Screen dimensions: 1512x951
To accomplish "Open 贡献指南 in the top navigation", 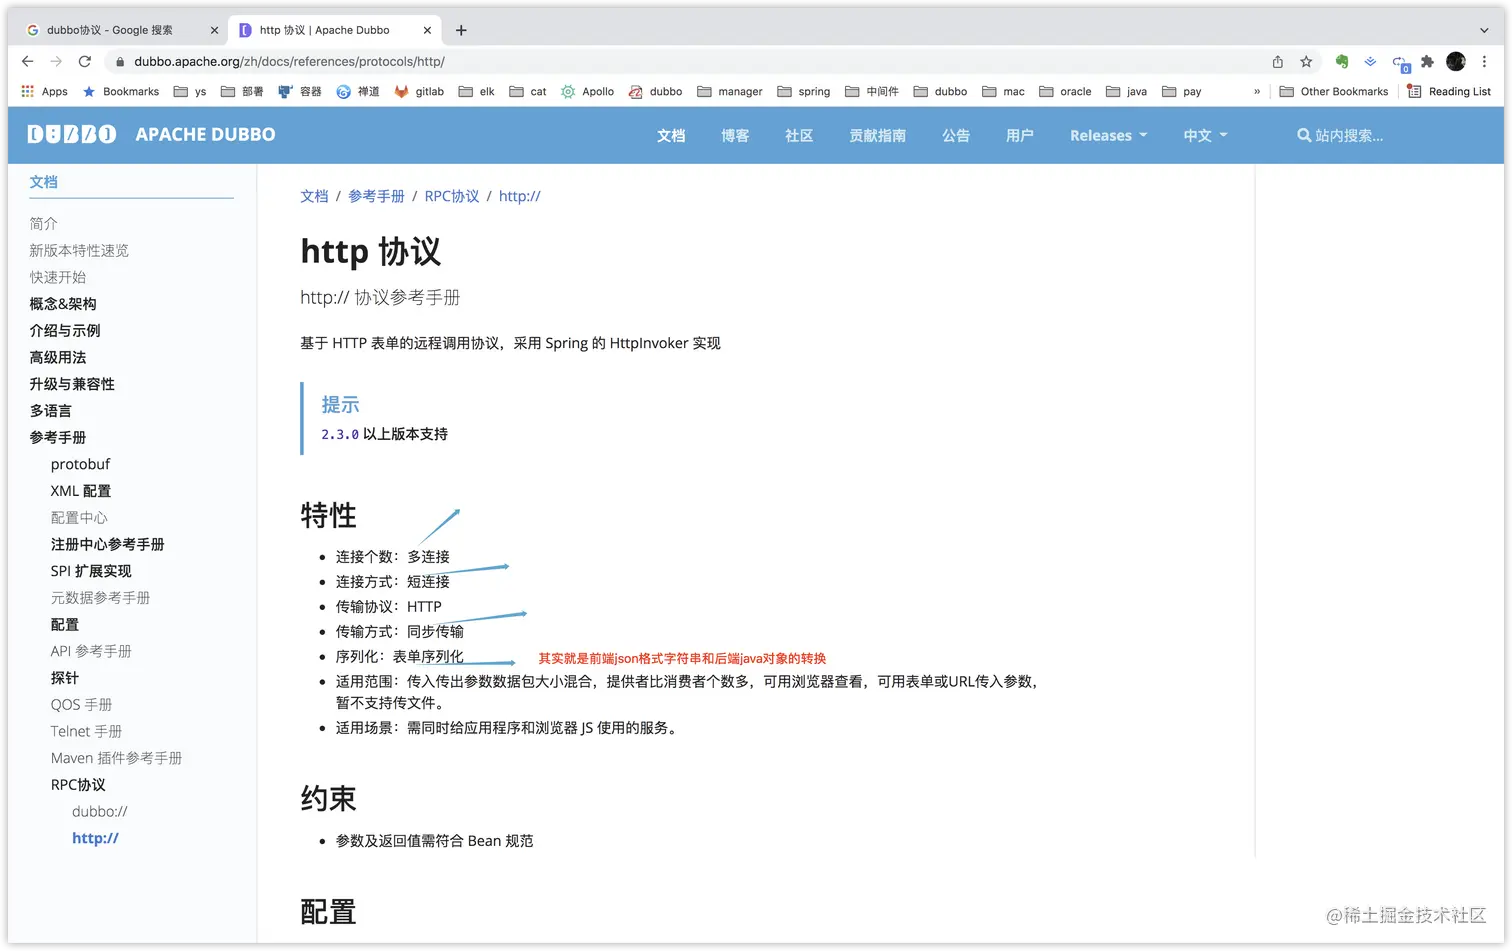I will 878,135.
